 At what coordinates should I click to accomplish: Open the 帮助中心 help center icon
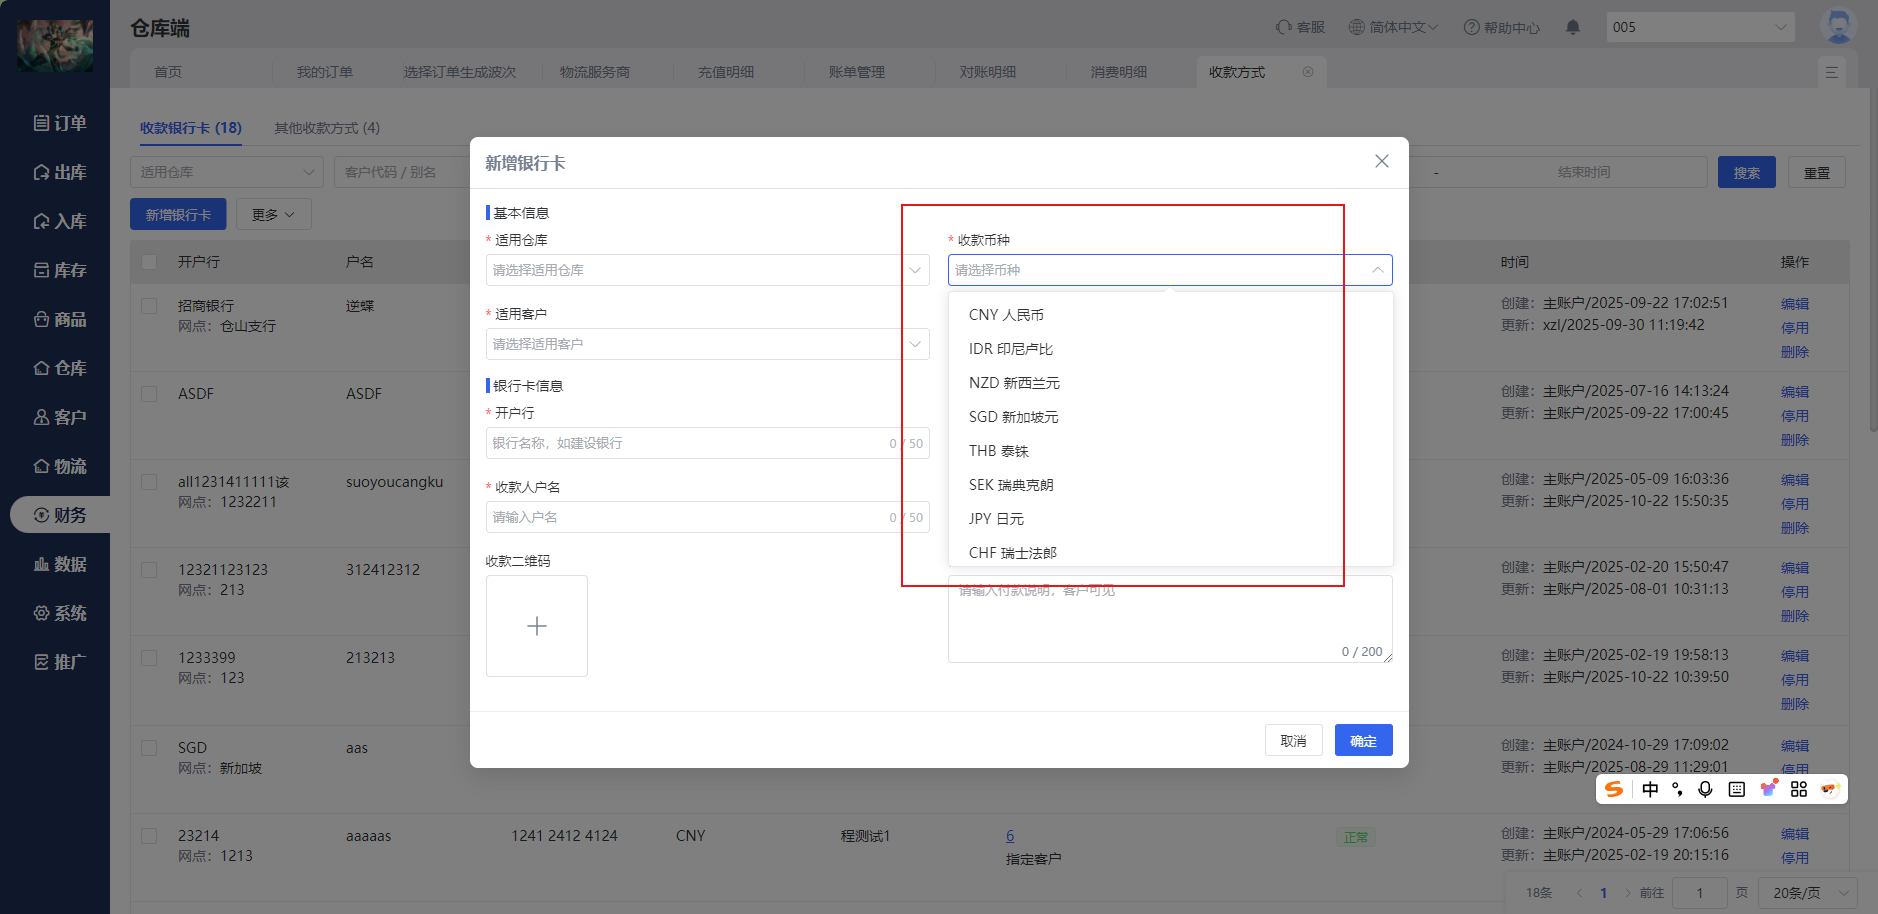[x=1472, y=27]
